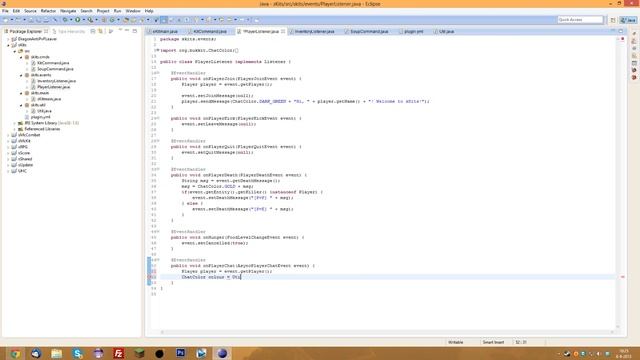Click the Collapse All icon in Package Explorer
640x360 pixels.
click(93, 31)
